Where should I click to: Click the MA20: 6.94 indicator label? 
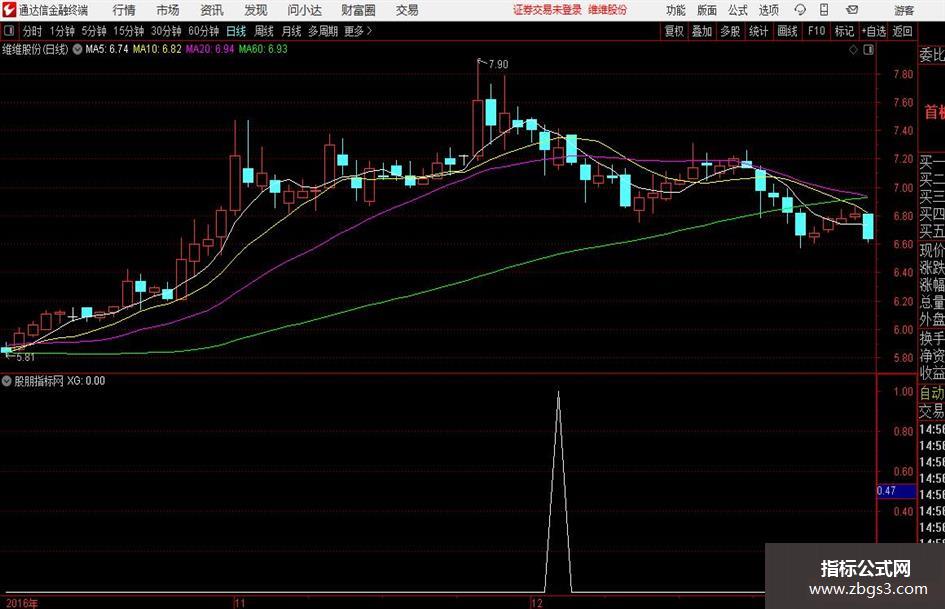210,49
